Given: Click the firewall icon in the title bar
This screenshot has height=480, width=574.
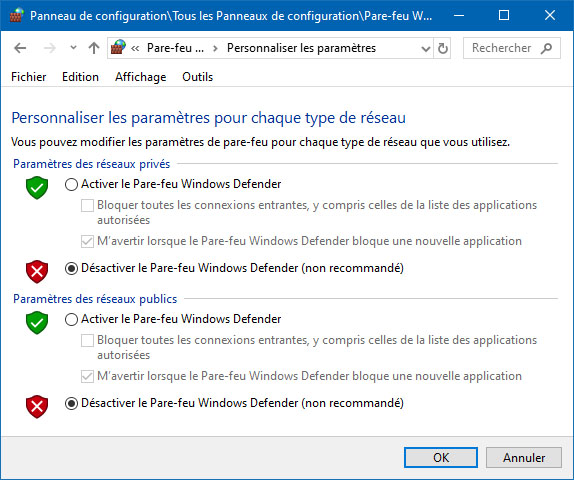Looking at the screenshot, I should click(16, 15).
